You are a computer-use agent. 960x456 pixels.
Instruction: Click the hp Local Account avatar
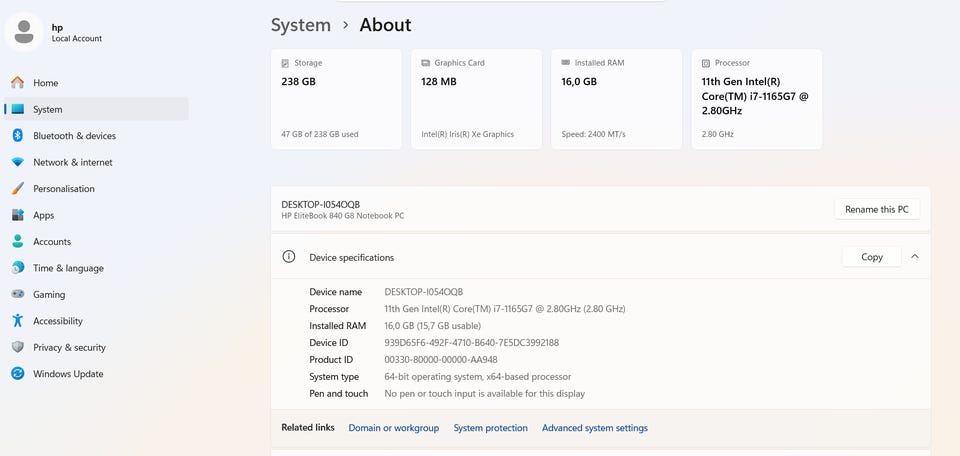[x=24, y=32]
